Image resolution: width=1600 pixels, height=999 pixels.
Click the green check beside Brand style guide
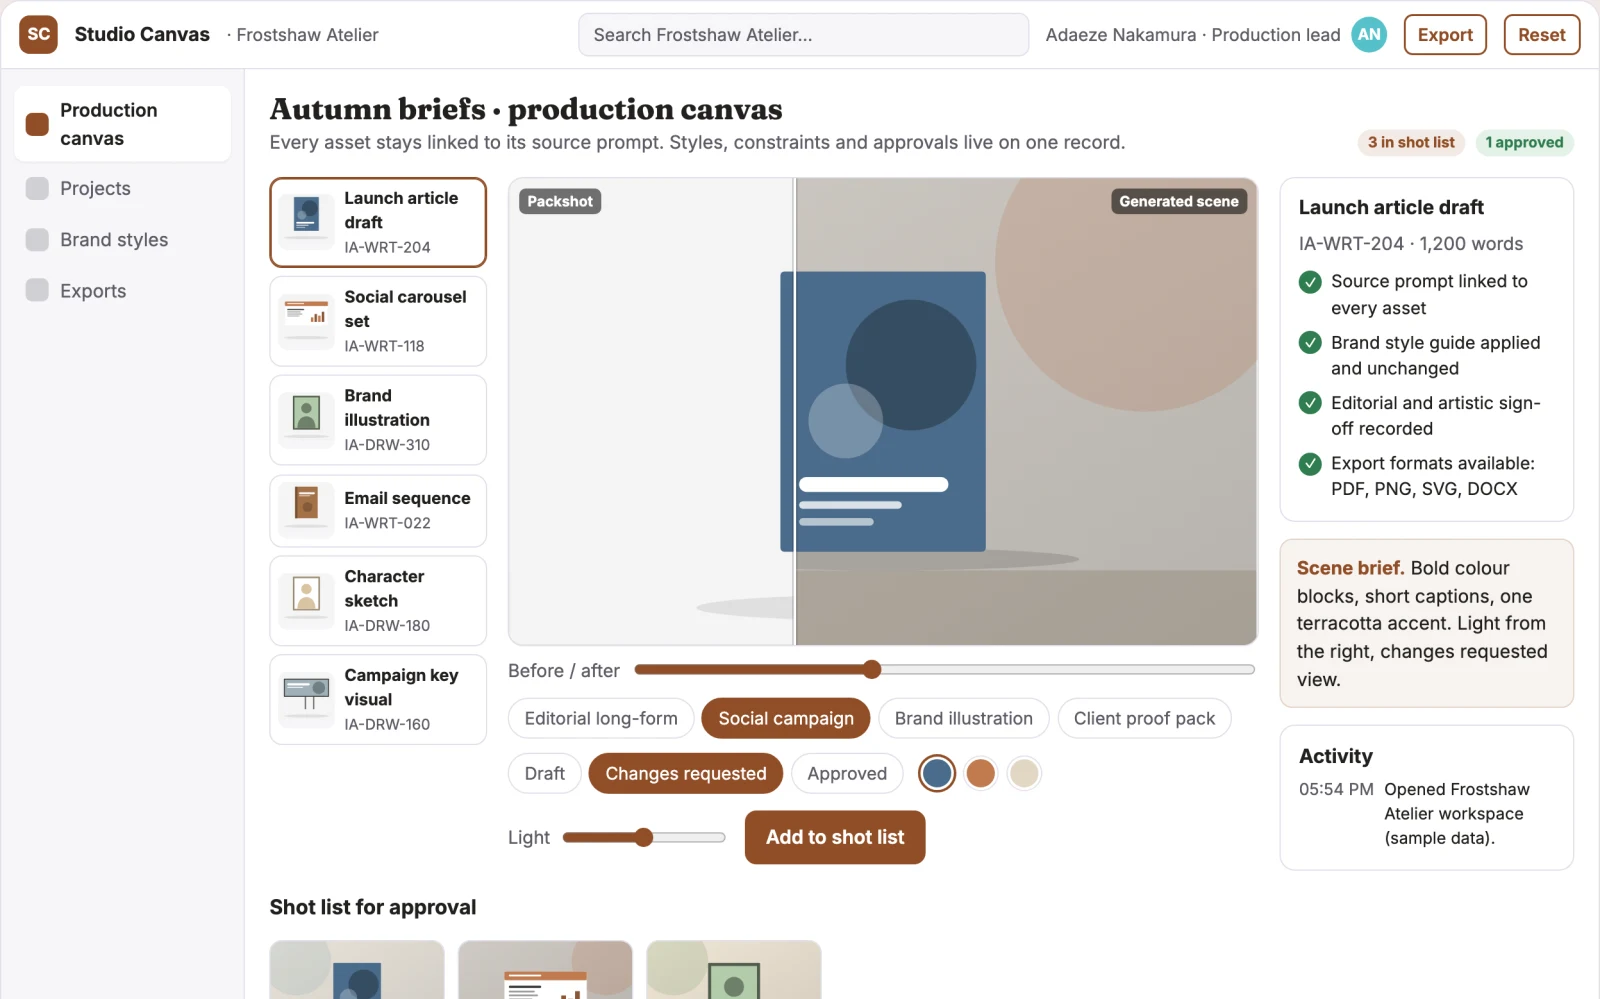click(x=1310, y=343)
